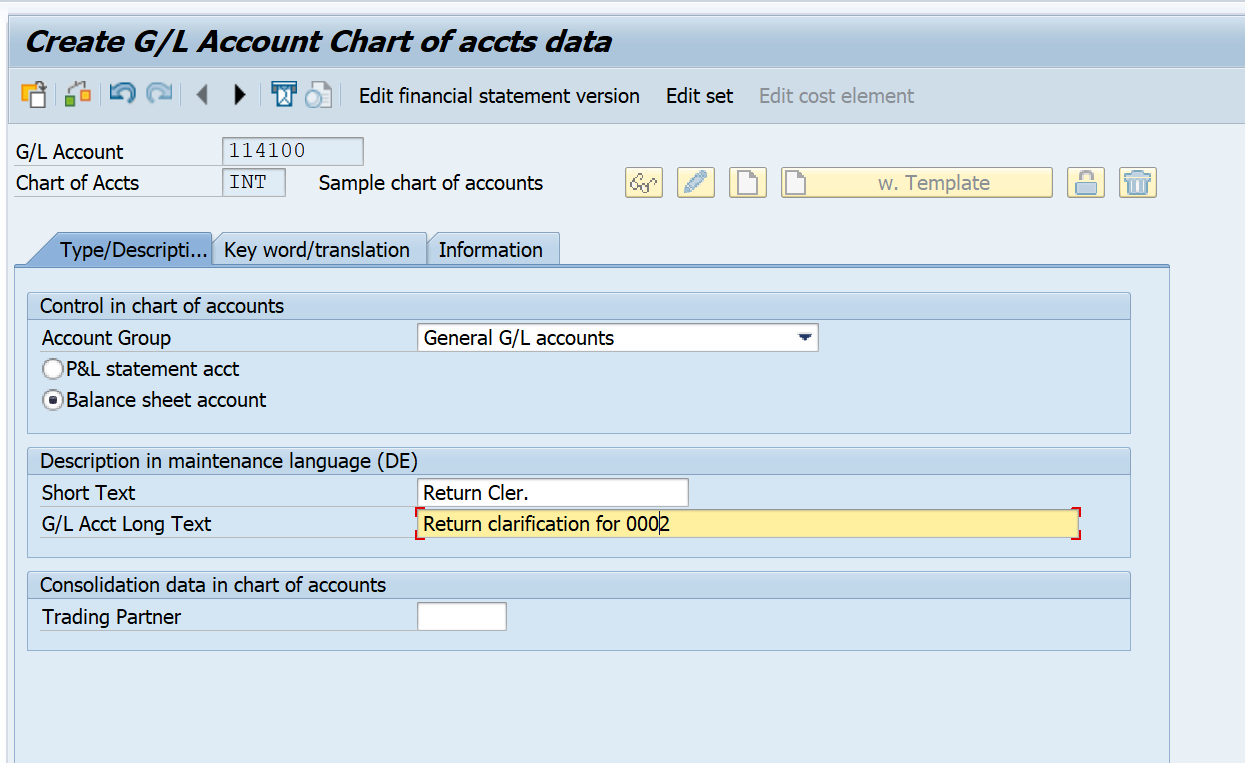Click Edit set button
Viewport: 1245px width, 763px height.
pos(700,96)
